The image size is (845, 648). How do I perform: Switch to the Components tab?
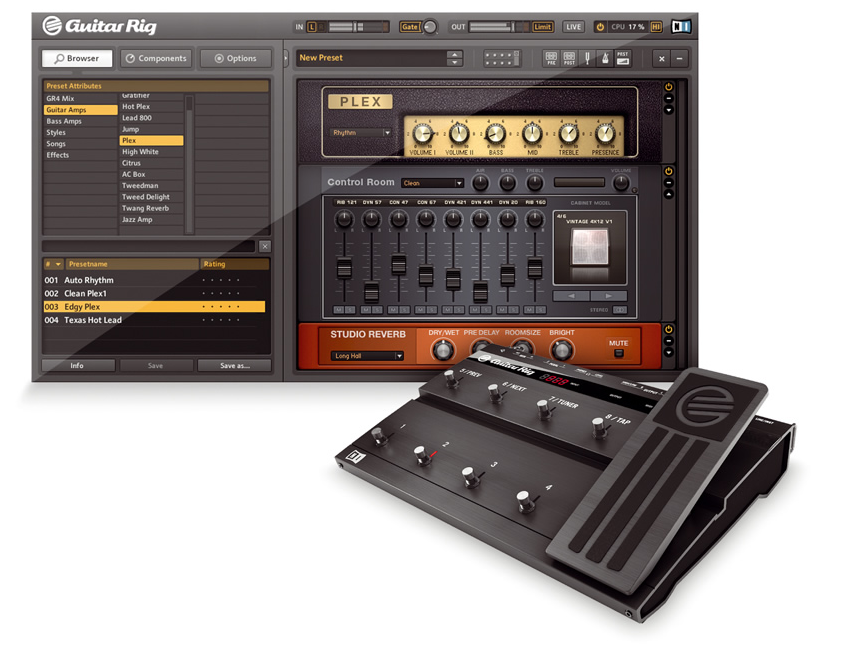tap(157, 58)
